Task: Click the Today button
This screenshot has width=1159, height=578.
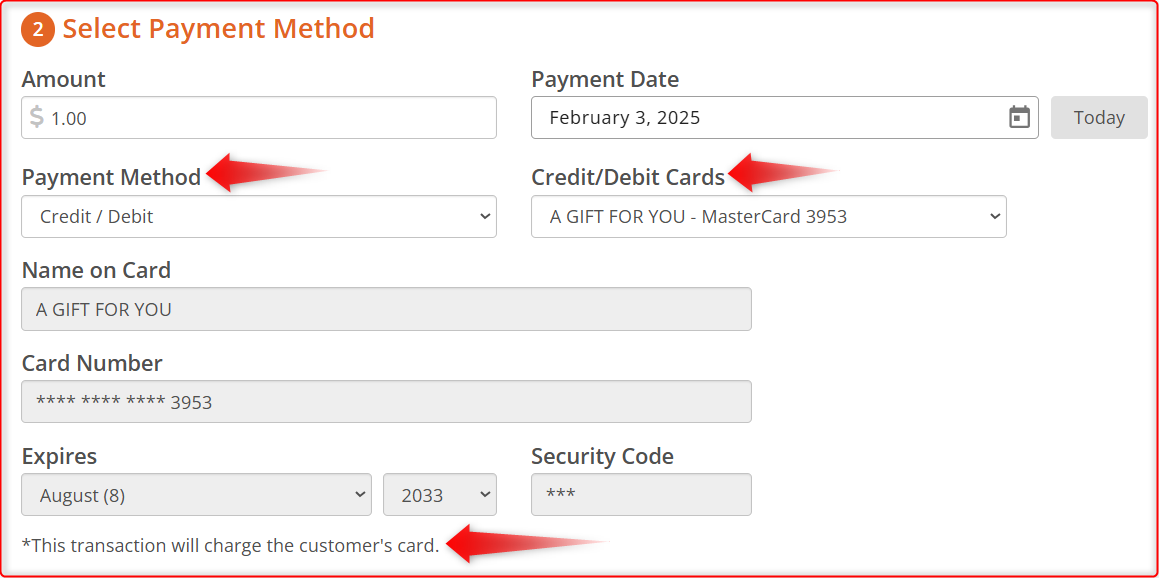Action: click(1099, 118)
